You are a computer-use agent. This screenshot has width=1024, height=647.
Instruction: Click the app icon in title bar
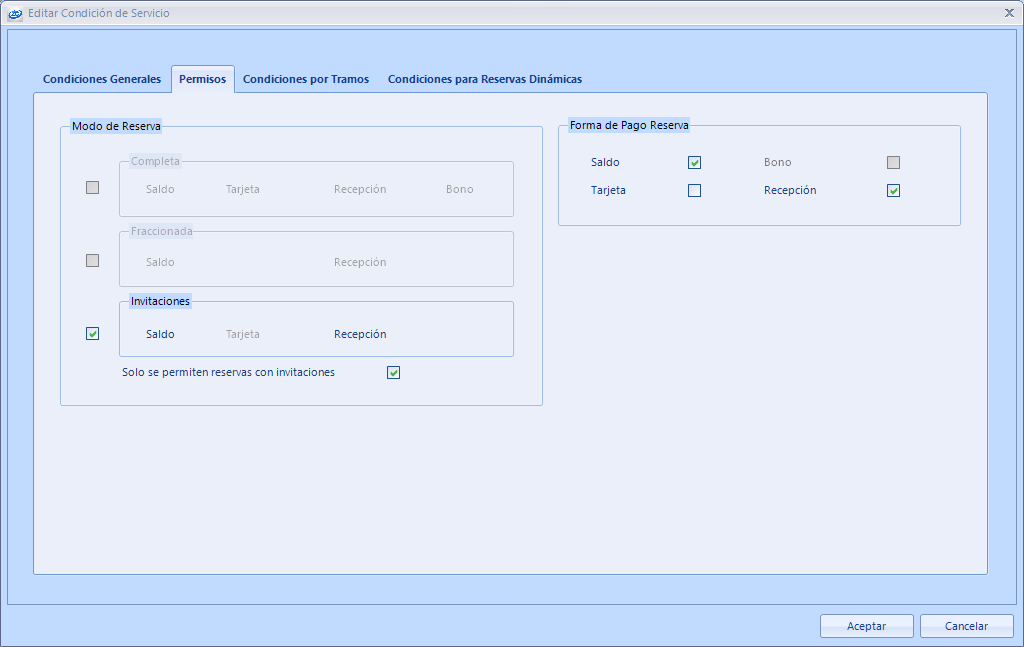tap(15, 13)
